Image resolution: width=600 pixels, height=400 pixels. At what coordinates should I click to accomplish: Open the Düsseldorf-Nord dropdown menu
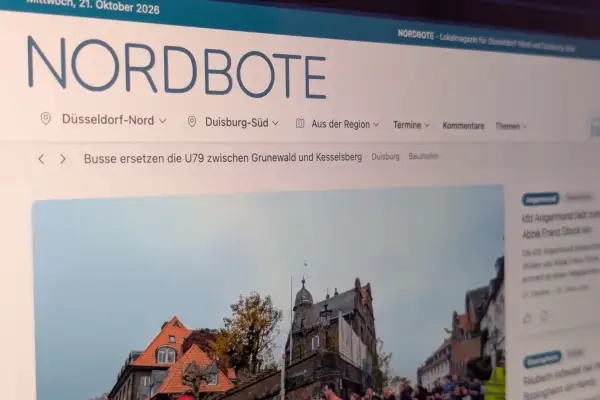[x=114, y=120]
